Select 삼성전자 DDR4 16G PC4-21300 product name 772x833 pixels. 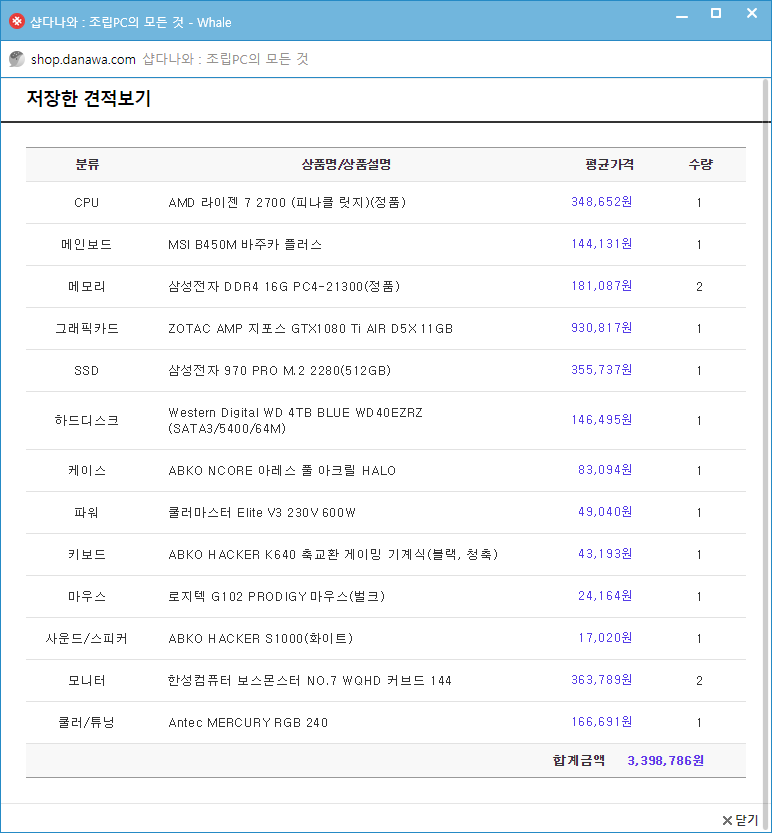coord(284,286)
